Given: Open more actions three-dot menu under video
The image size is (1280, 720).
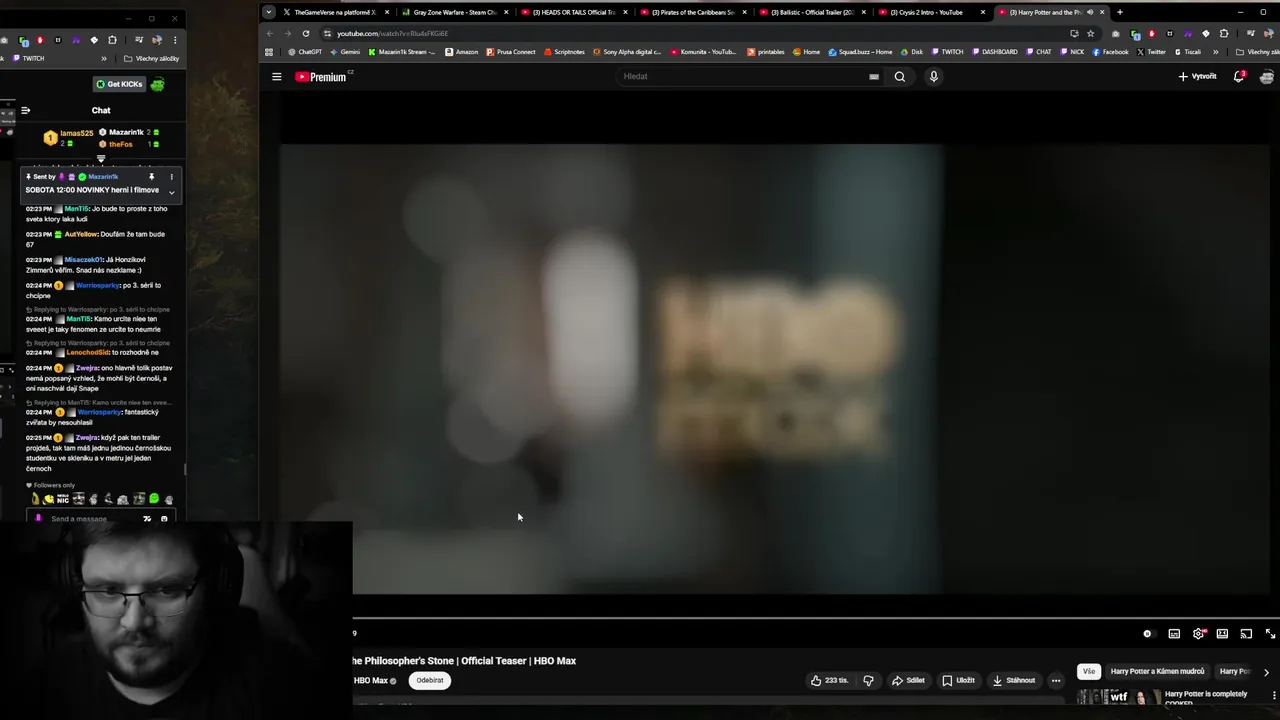Looking at the screenshot, I should click(1056, 680).
